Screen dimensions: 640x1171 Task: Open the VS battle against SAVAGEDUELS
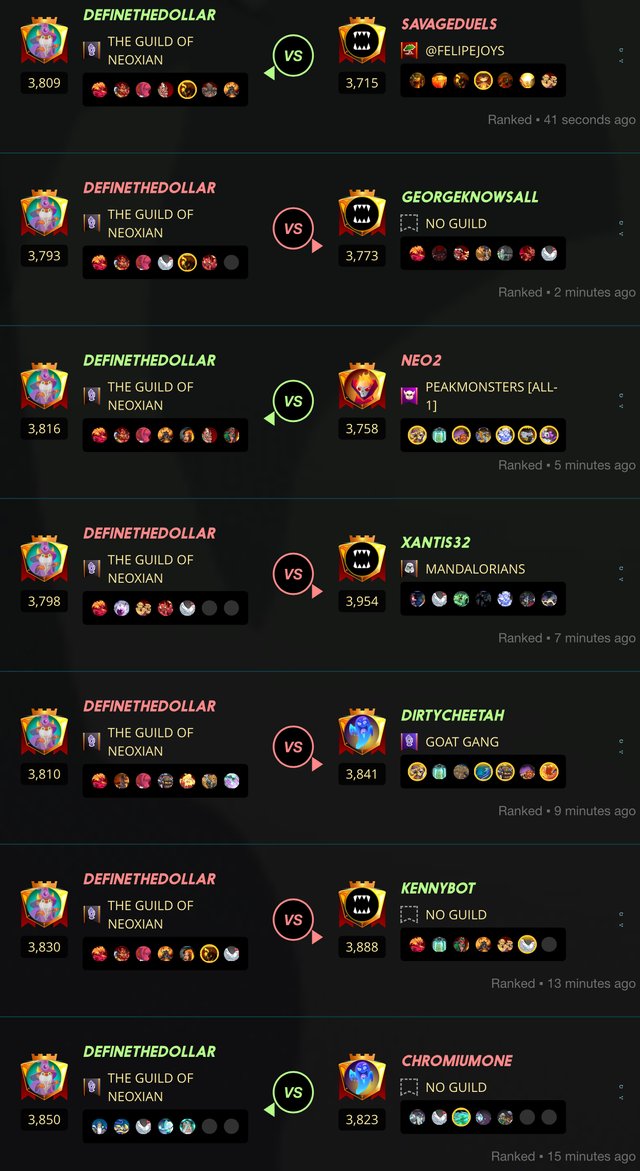coord(293,56)
